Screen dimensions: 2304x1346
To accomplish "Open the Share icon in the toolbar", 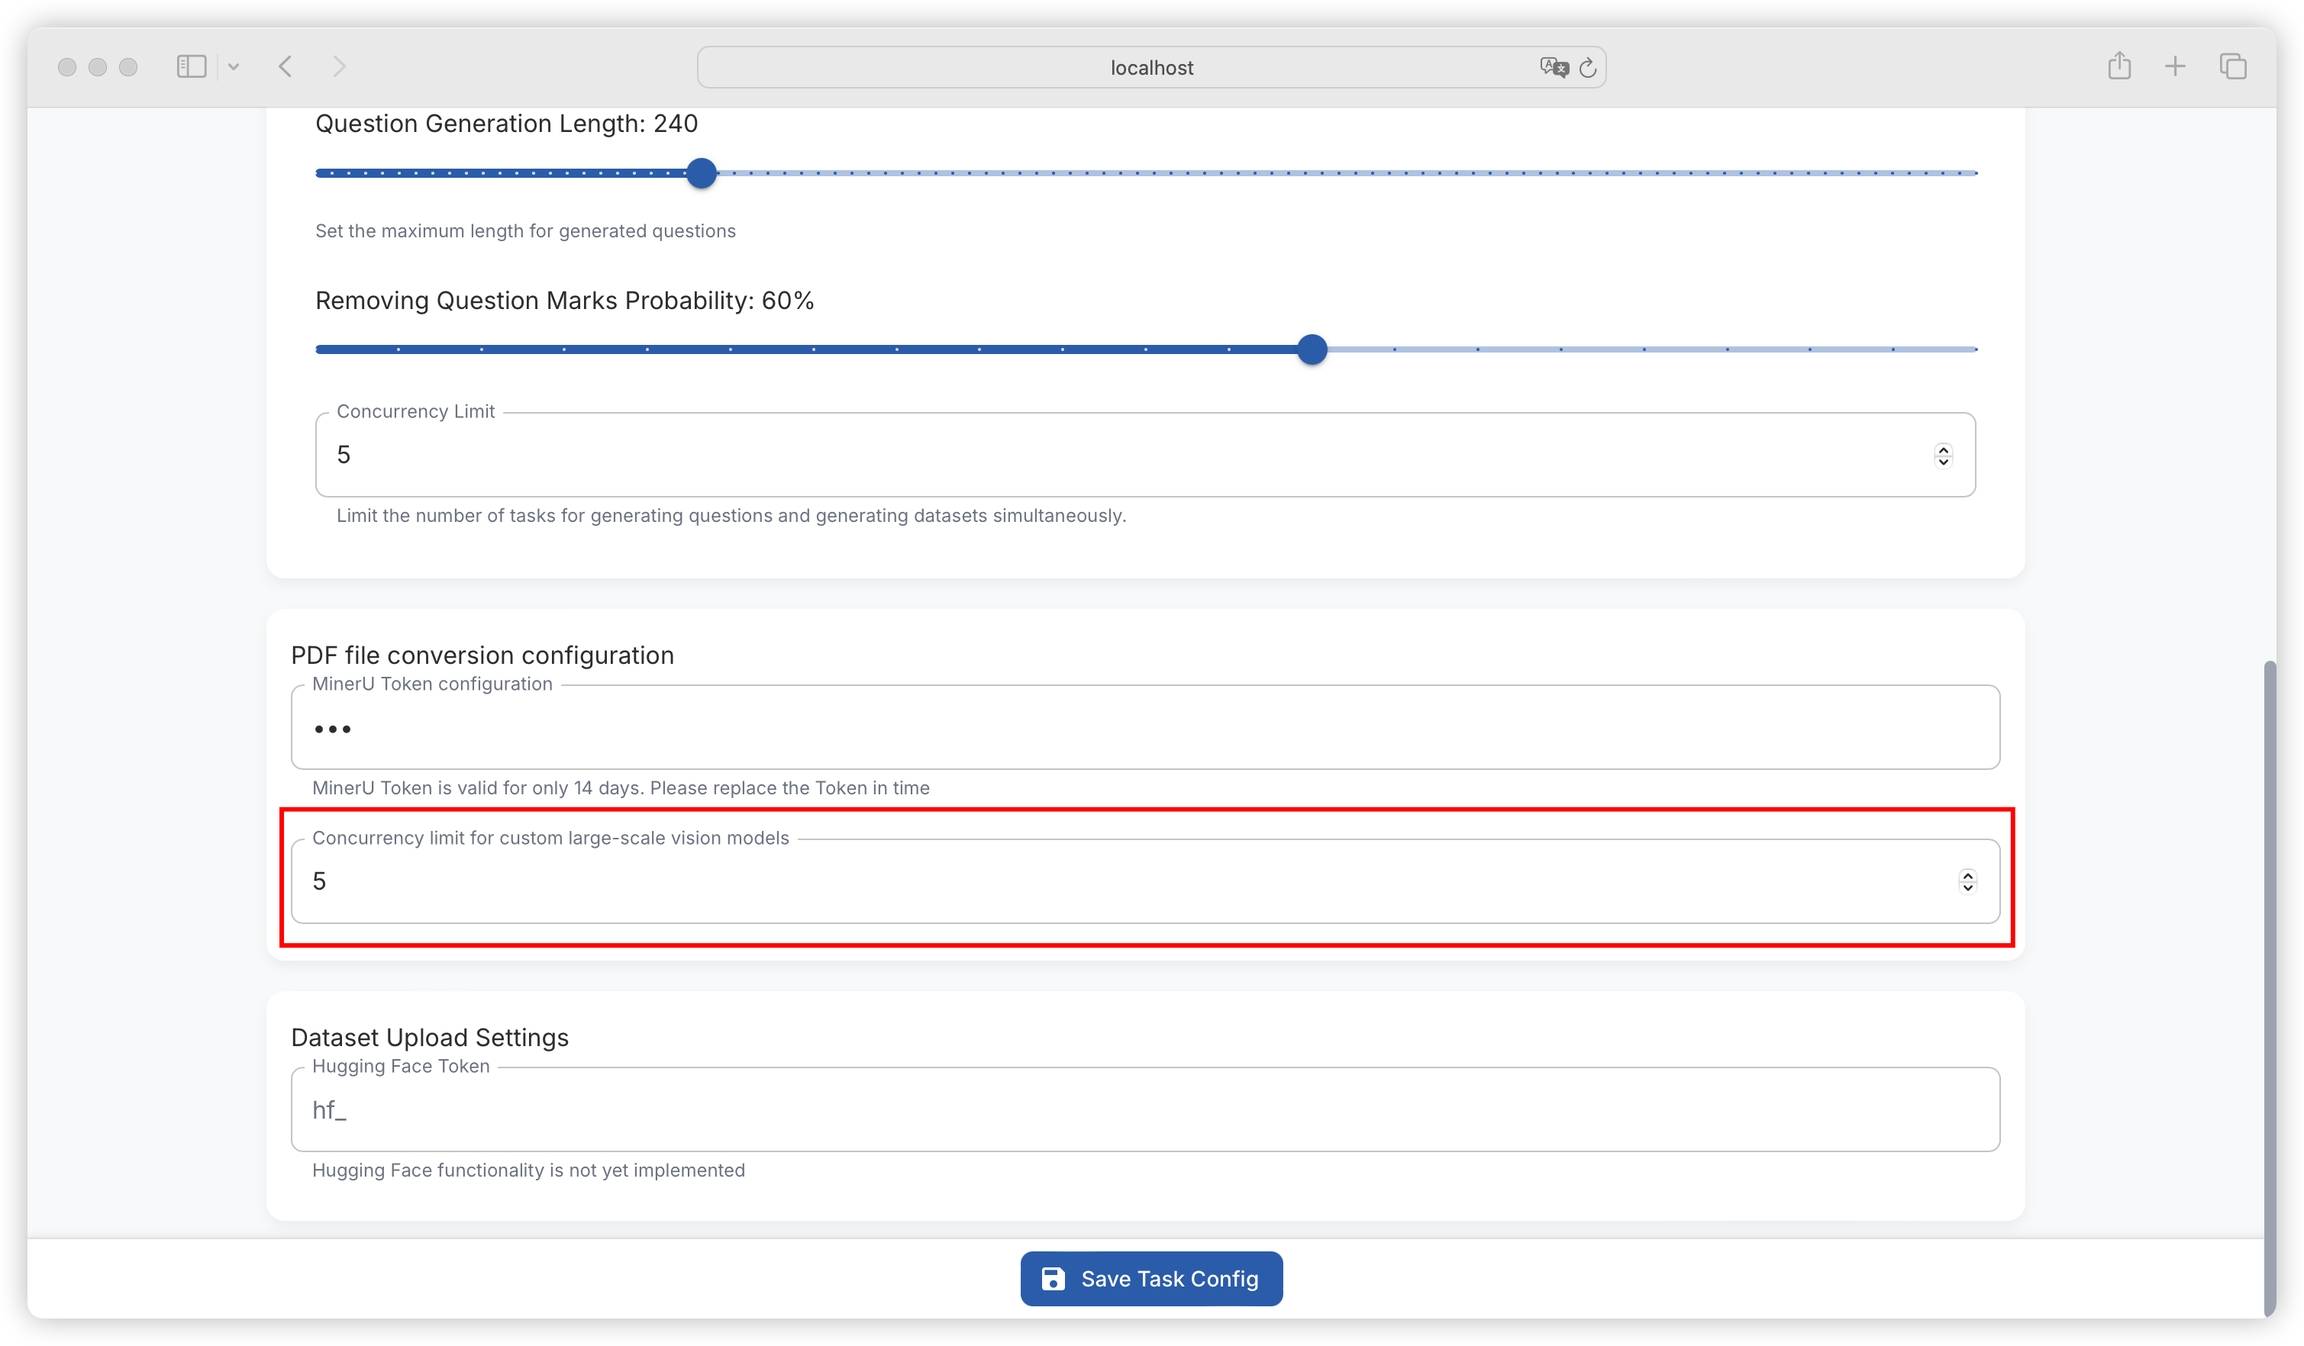I will click(x=2119, y=67).
